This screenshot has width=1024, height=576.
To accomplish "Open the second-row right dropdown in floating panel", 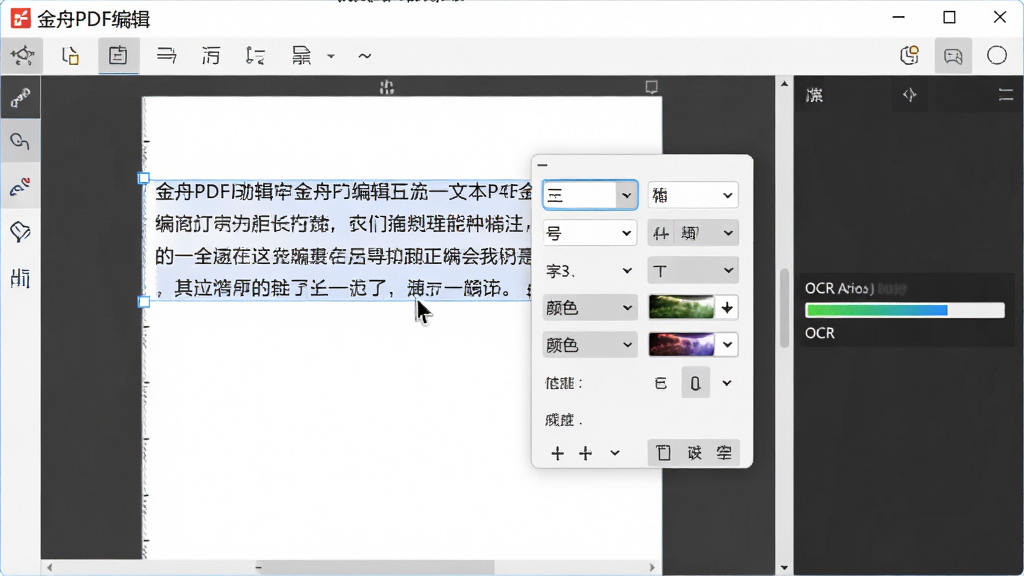I will point(693,233).
